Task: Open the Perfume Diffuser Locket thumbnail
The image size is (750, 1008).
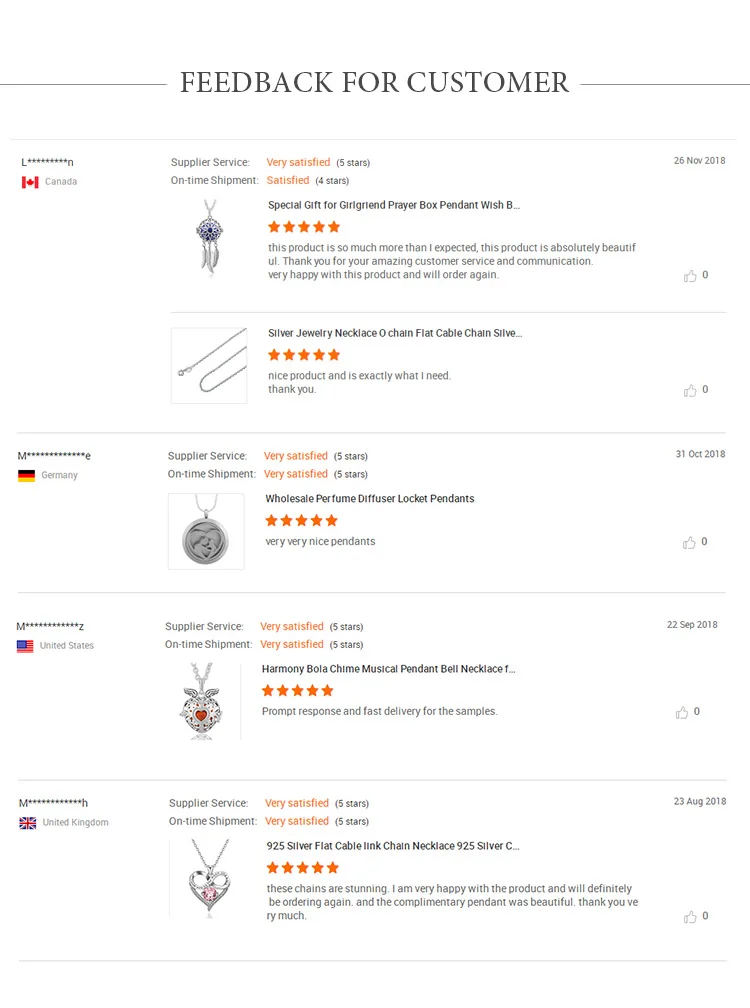Action: click(x=206, y=531)
